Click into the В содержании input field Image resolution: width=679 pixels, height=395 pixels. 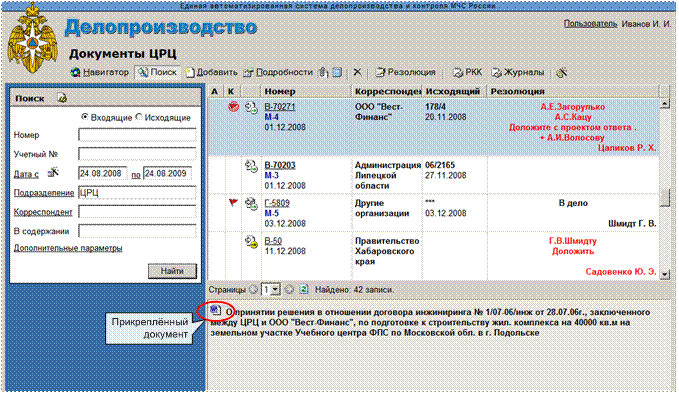(x=137, y=230)
